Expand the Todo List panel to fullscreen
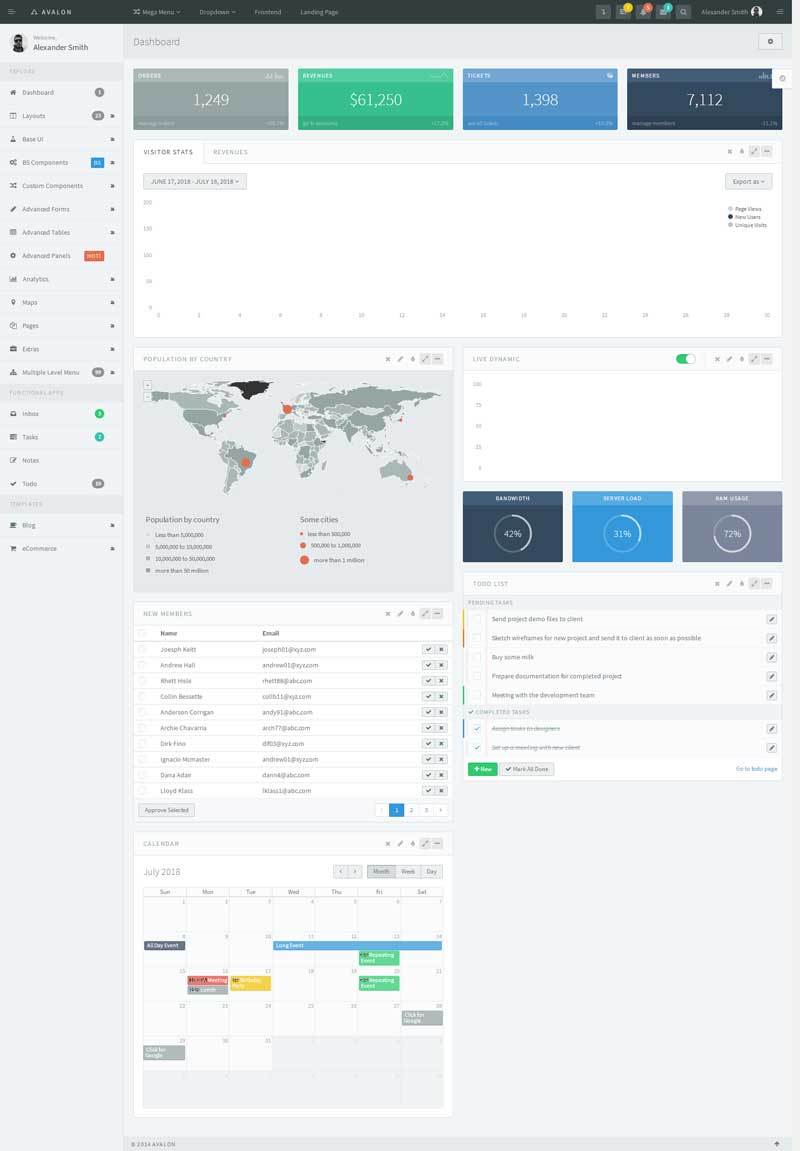This screenshot has width=800, height=1151. click(x=755, y=583)
